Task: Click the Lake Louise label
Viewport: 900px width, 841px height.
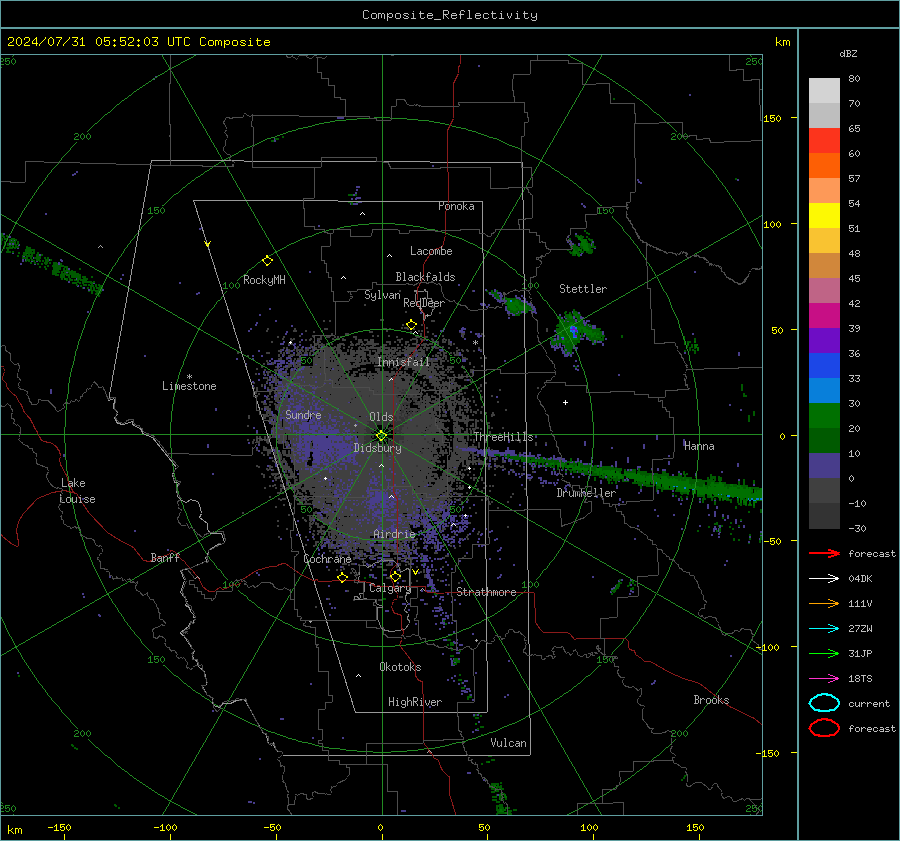Action: [x=77, y=491]
